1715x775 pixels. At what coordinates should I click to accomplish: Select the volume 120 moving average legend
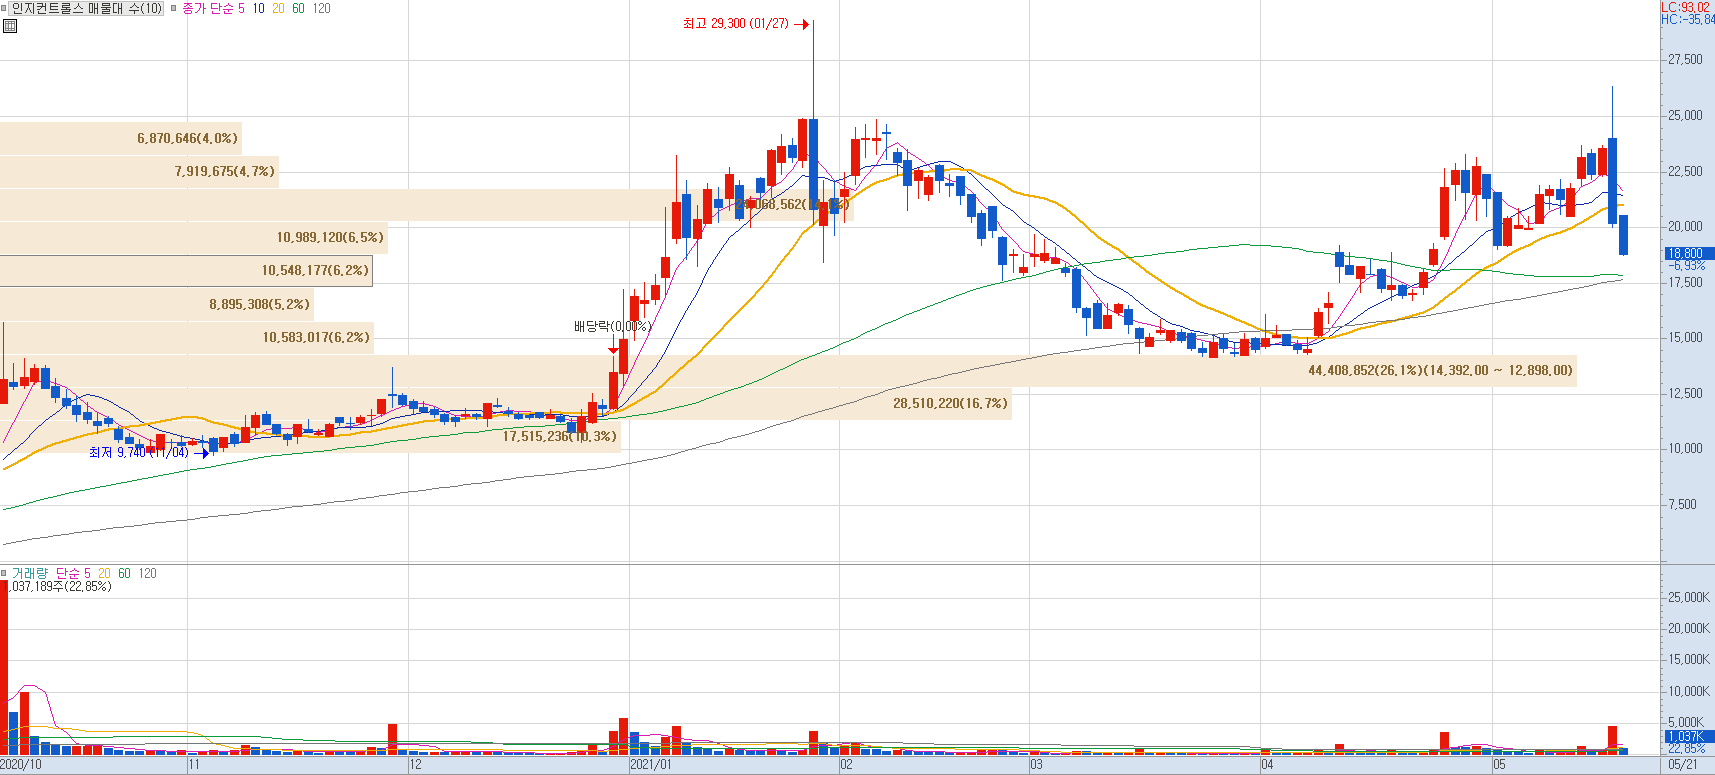[x=147, y=573]
